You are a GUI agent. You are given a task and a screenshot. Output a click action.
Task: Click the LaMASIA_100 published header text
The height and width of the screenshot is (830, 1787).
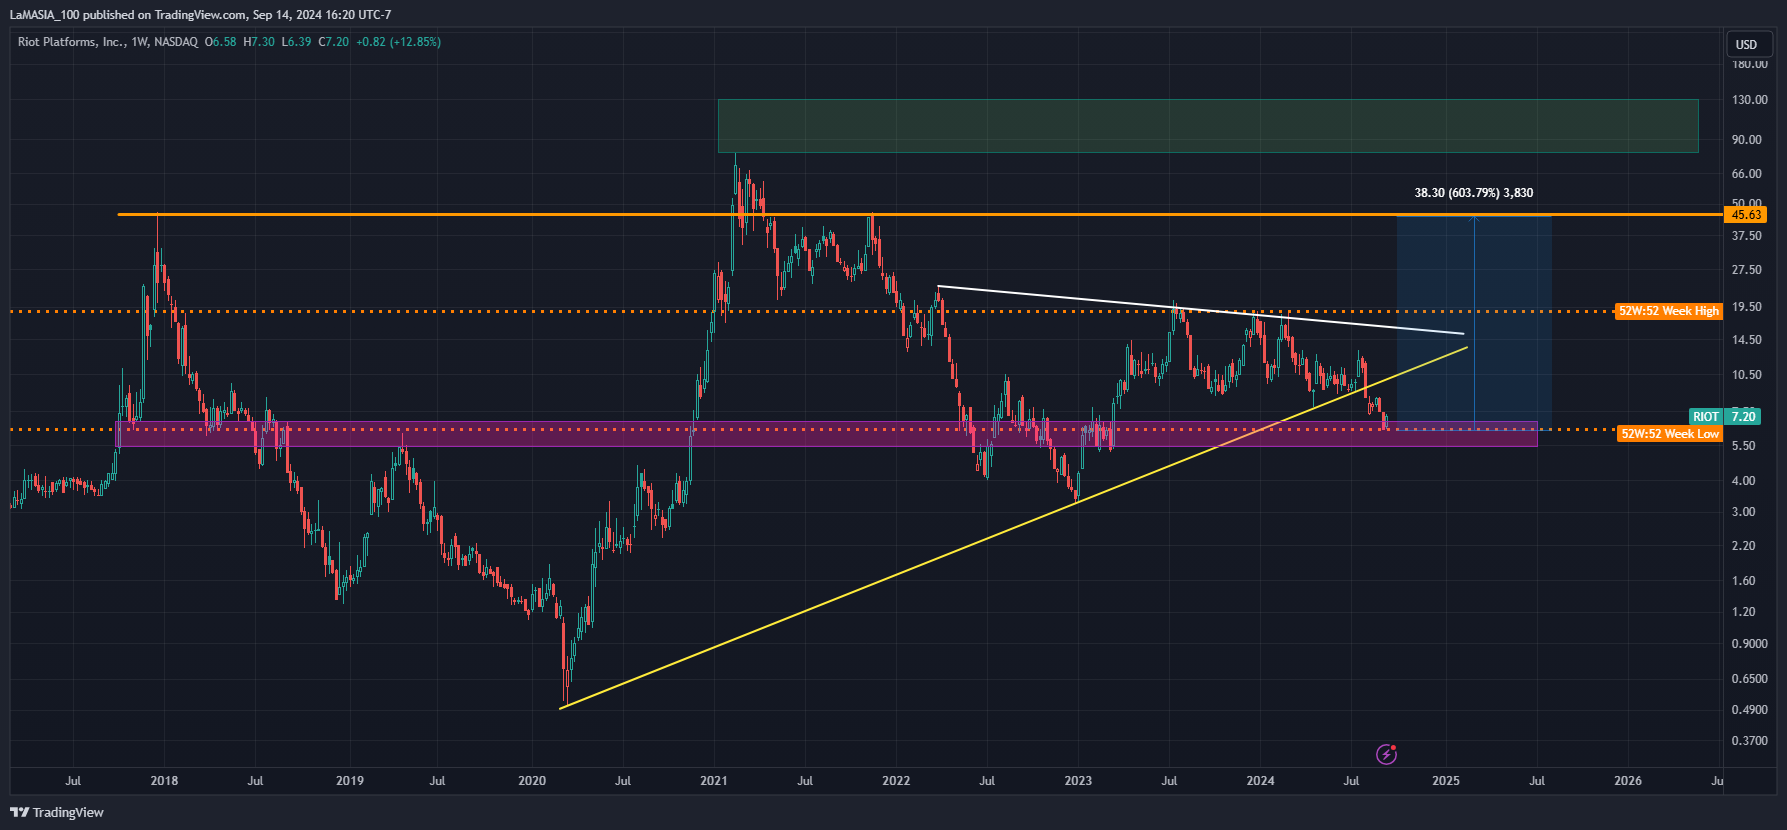(x=200, y=15)
